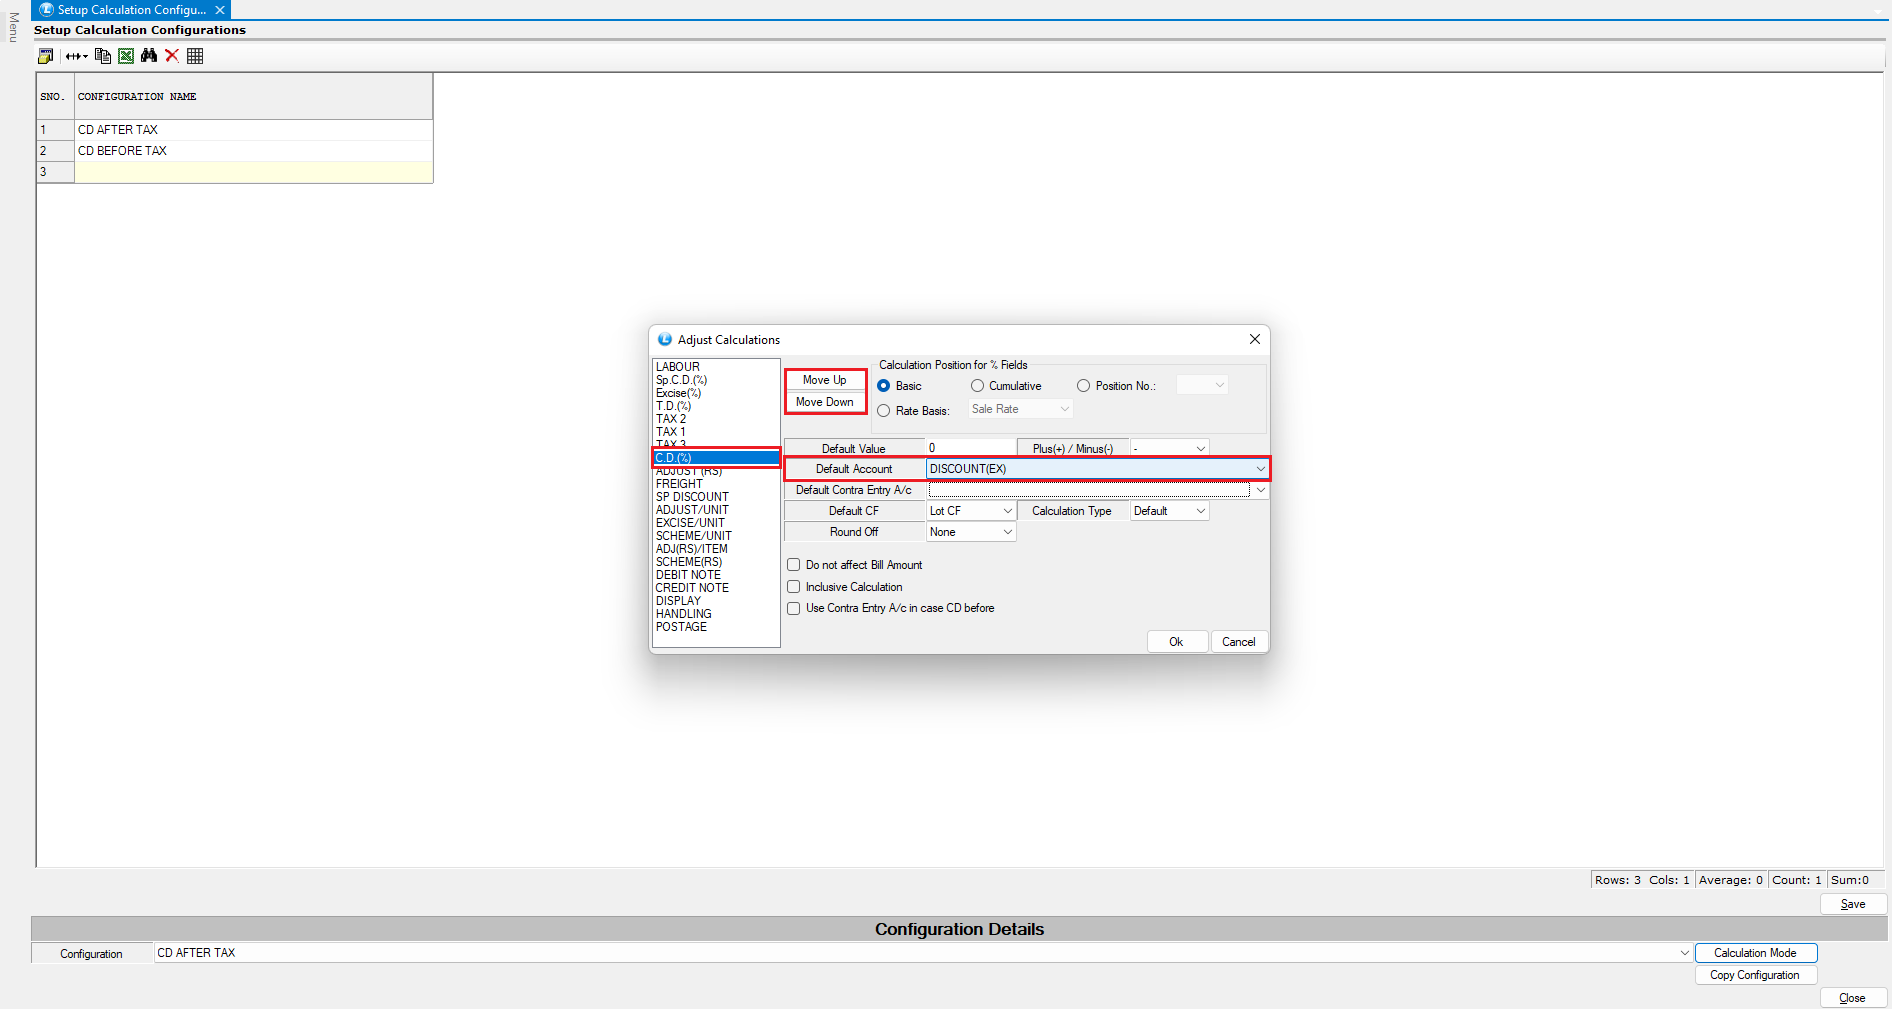This screenshot has height=1009, width=1892.
Task: Click the Calculation Mode button
Action: coord(1755,953)
